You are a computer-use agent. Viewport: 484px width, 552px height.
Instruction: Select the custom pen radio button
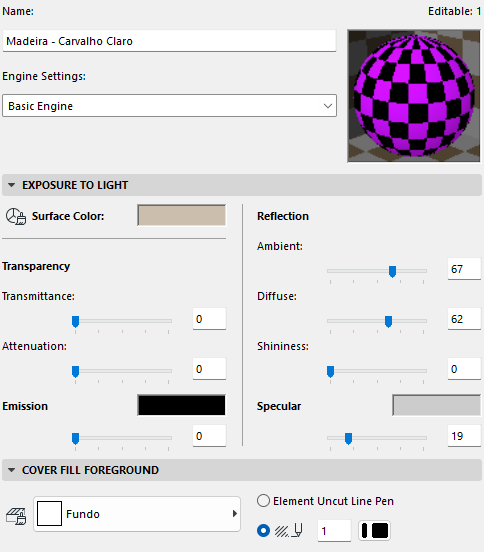click(263, 530)
